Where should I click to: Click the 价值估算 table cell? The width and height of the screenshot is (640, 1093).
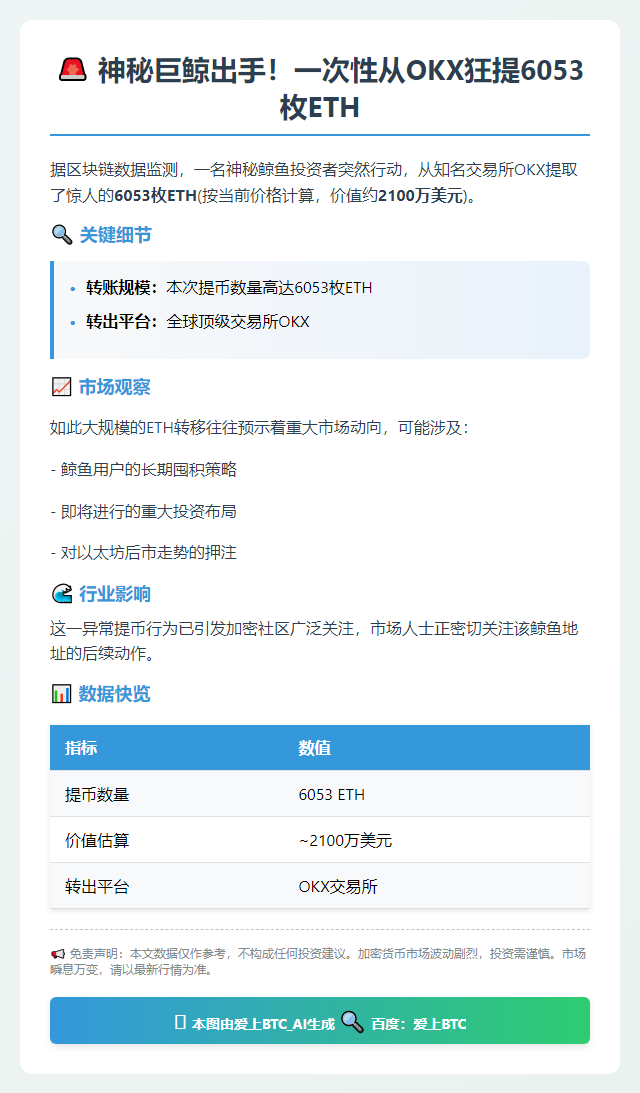click(97, 841)
